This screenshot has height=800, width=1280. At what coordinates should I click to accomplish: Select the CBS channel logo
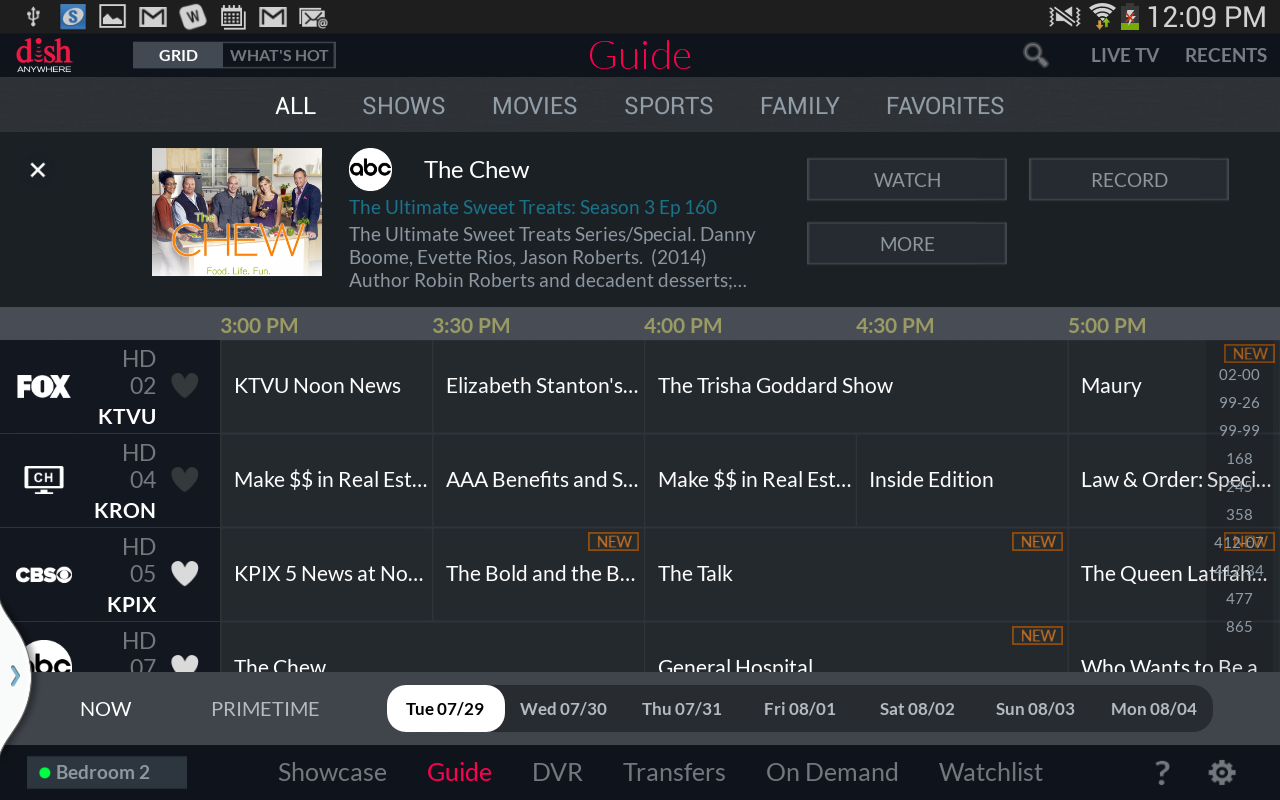(44, 575)
